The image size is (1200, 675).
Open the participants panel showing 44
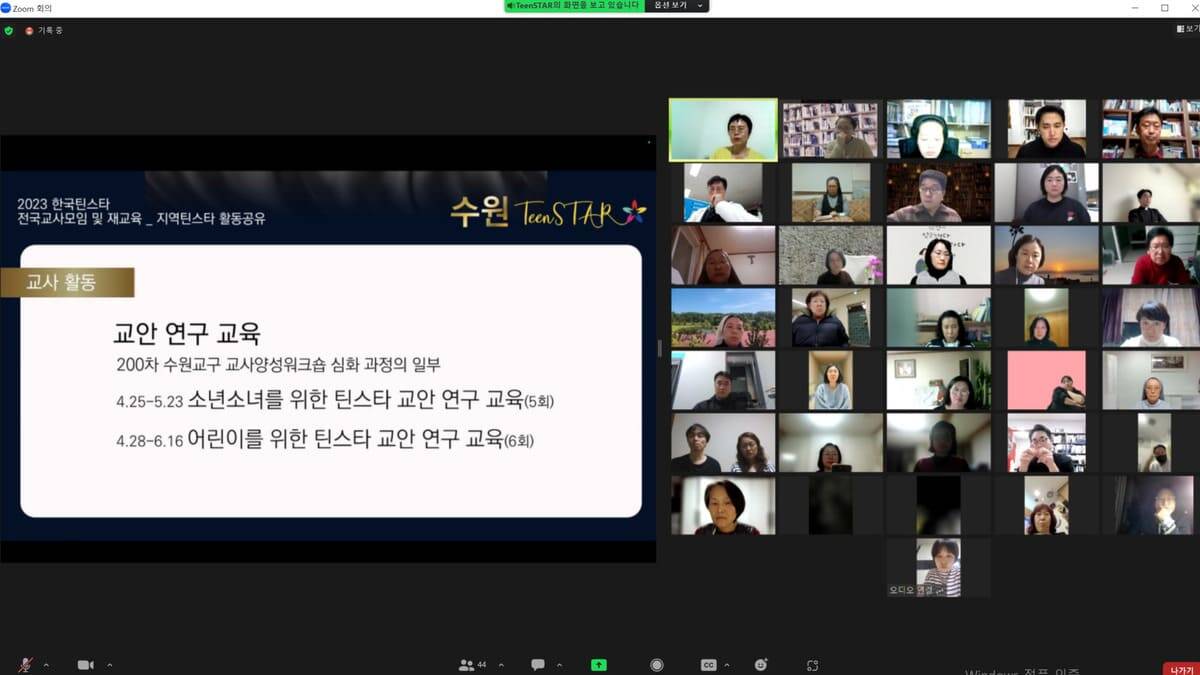coord(472,665)
